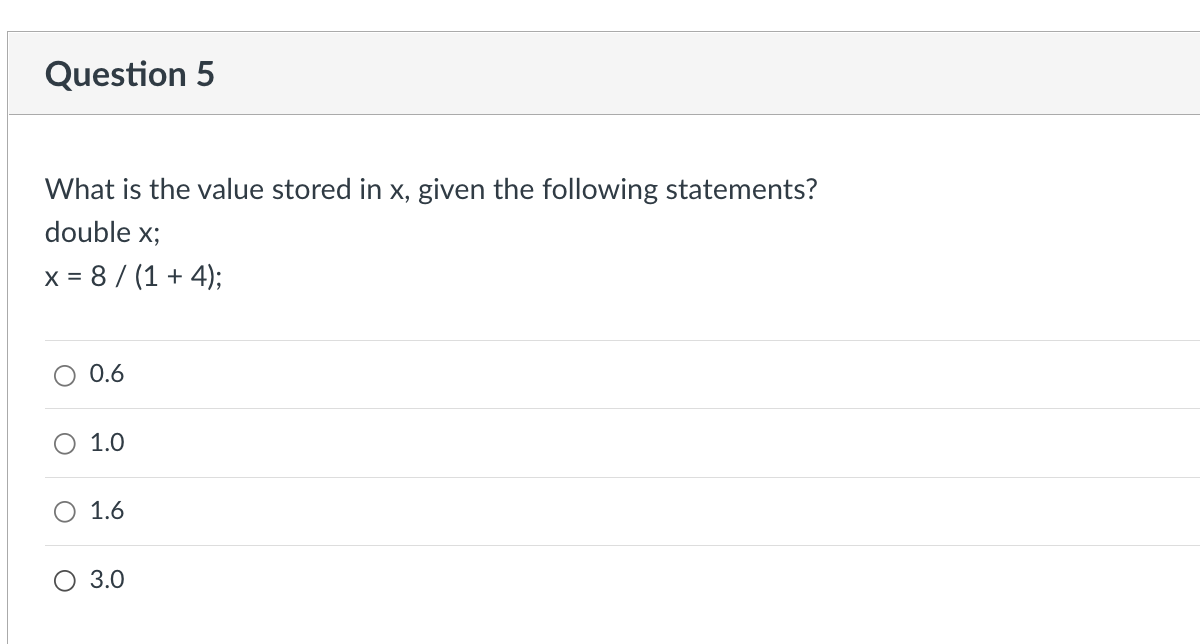Click the 1.6 answer label text

click(106, 511)
